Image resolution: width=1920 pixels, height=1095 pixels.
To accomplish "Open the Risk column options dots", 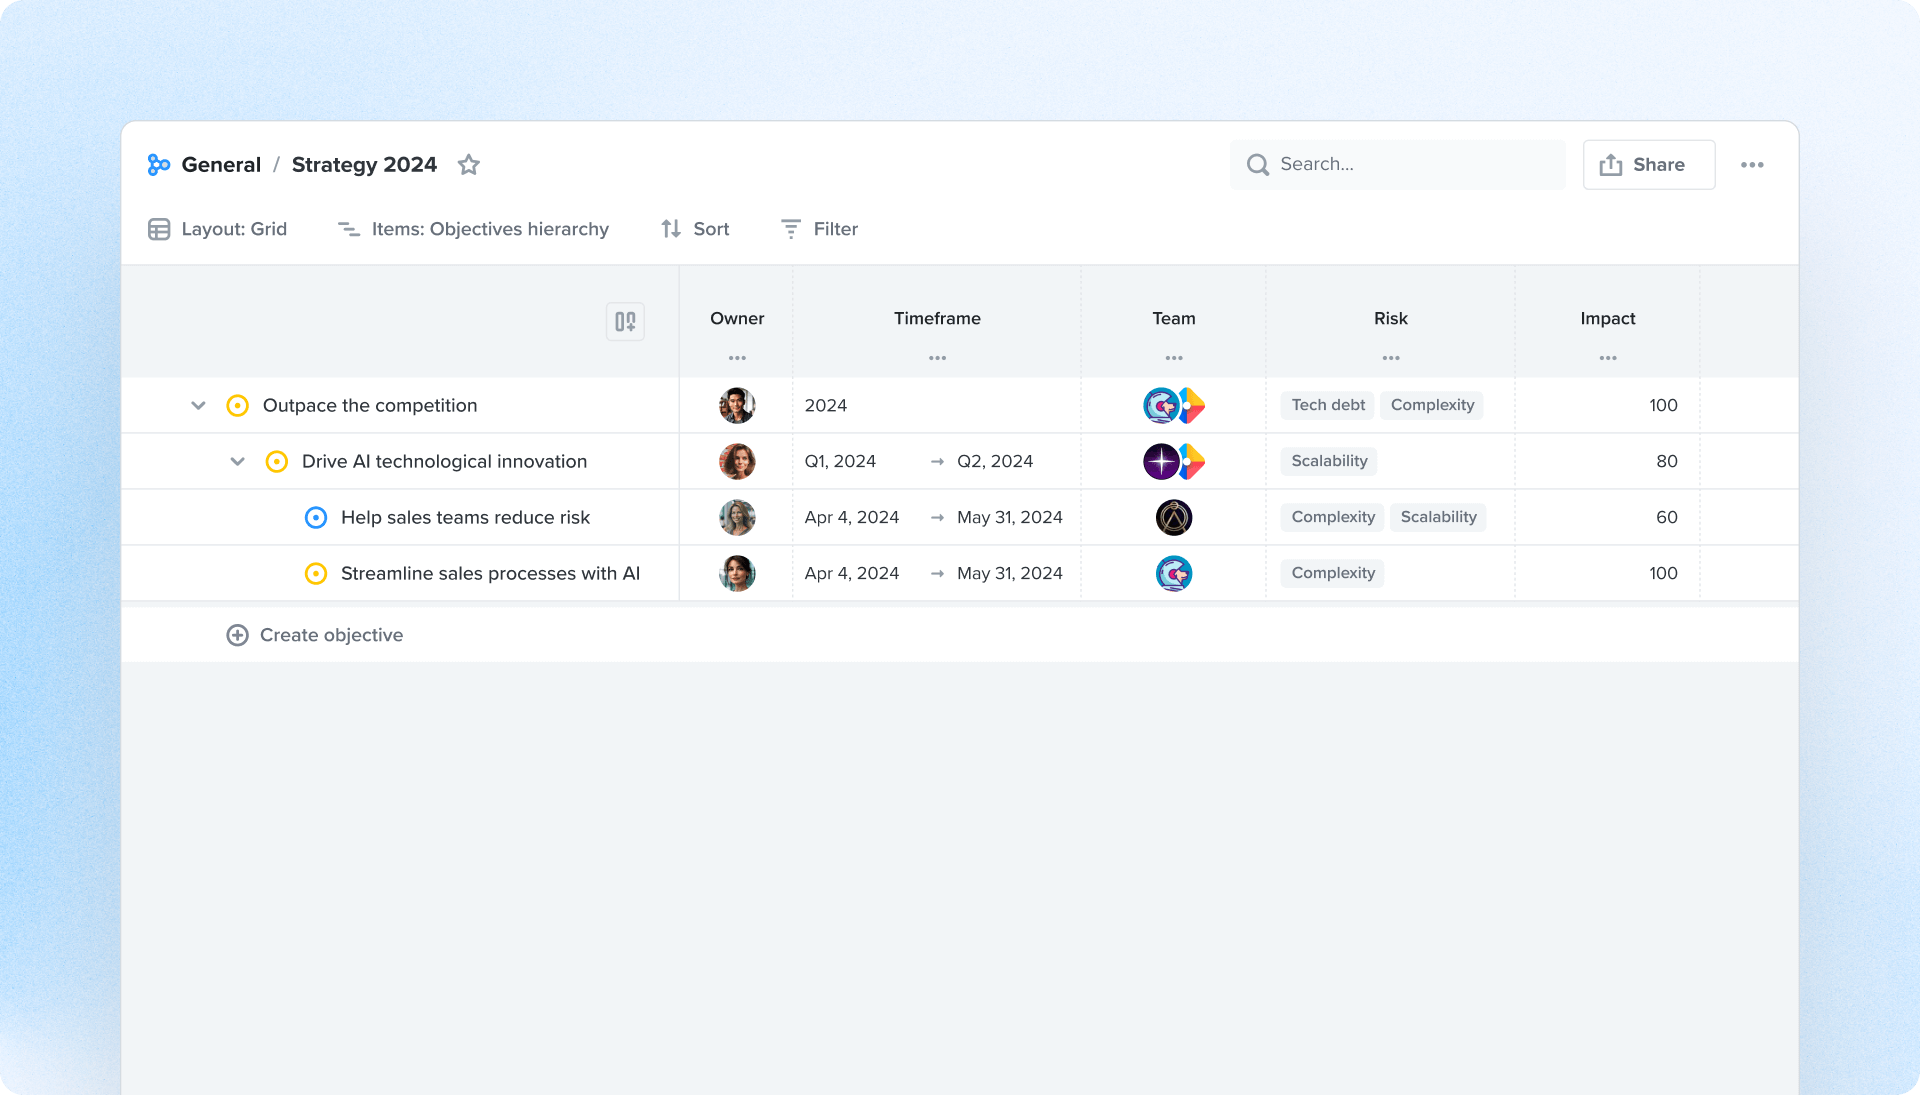I will pyautogui.click(x=1390, y=358).
